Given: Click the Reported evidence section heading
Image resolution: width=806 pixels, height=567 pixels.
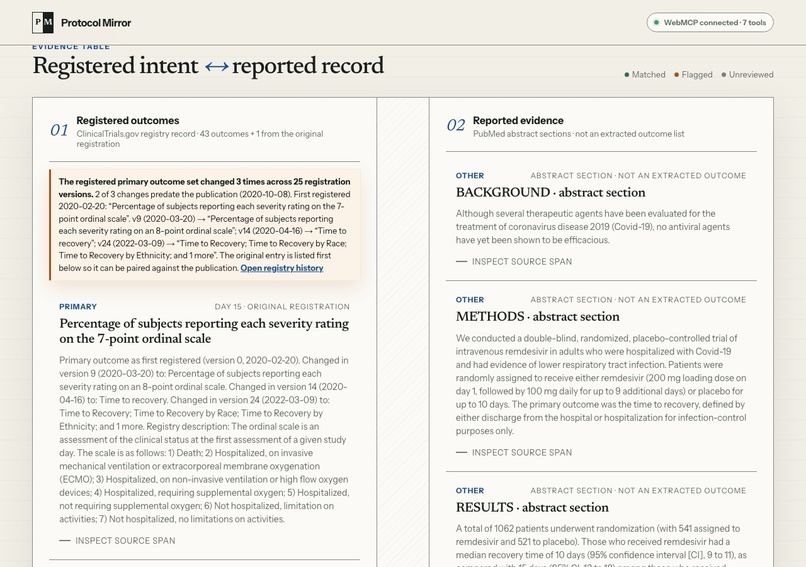Looking at the screenshot, I should [x=518, y=120].
